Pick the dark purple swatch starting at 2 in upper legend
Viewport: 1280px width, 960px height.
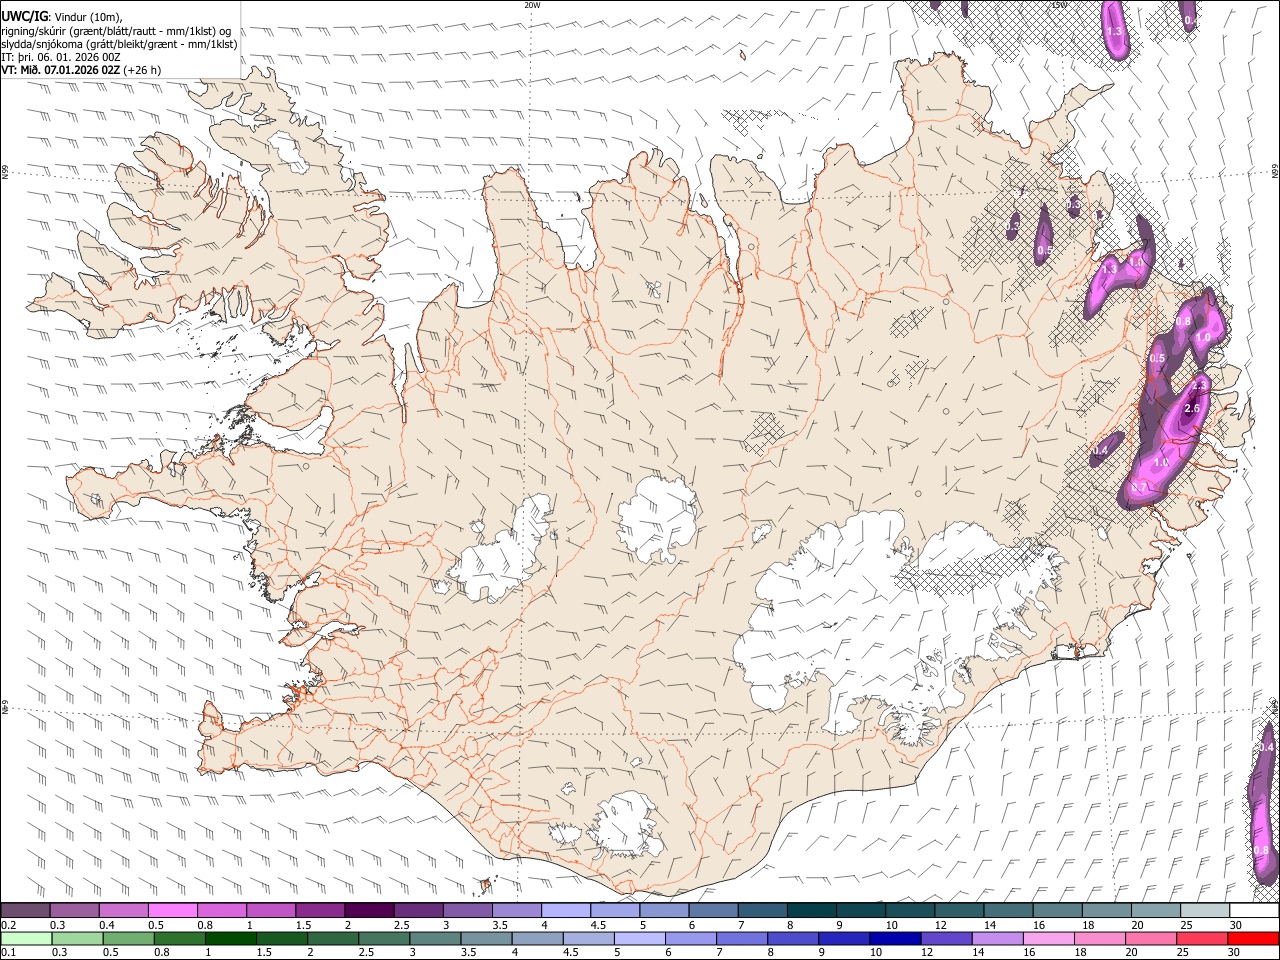coord(369,910)
